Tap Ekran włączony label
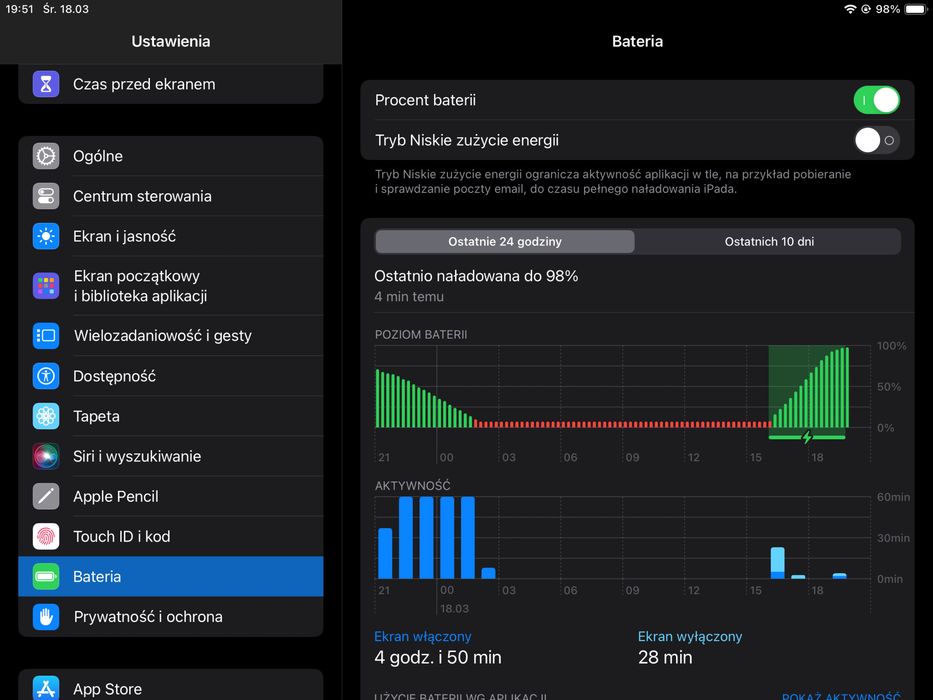 coord(422,636)
